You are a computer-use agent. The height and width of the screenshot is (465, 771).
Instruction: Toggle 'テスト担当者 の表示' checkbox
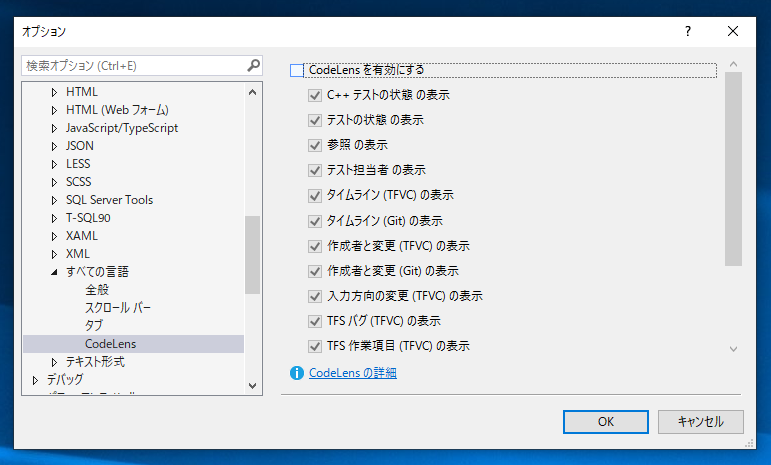click(315, 171)
